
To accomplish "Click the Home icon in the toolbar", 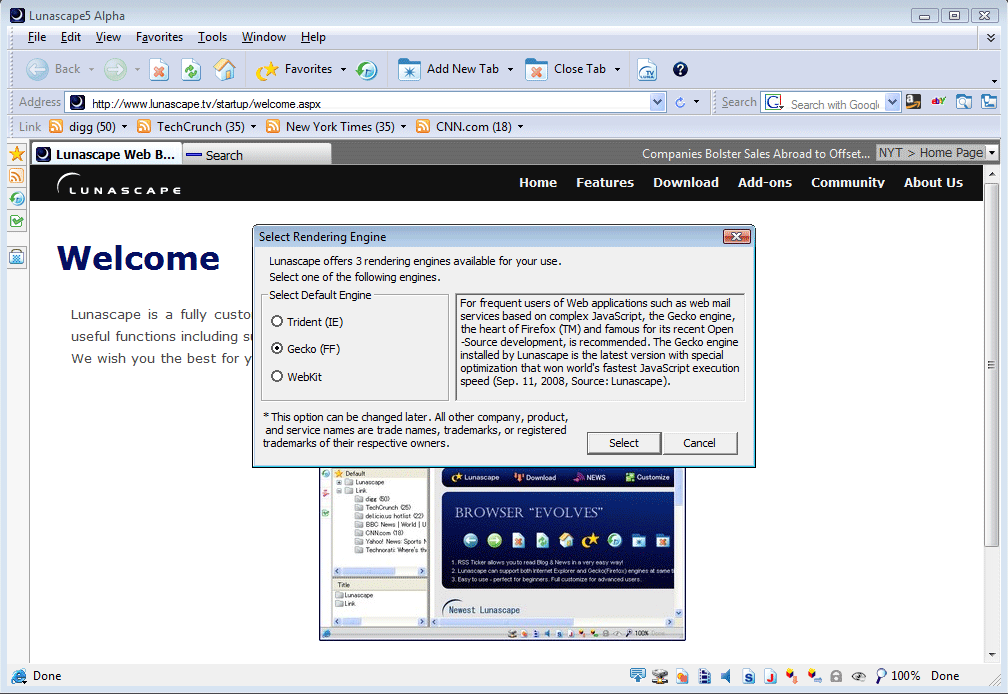I will click(x=225, y=70).
